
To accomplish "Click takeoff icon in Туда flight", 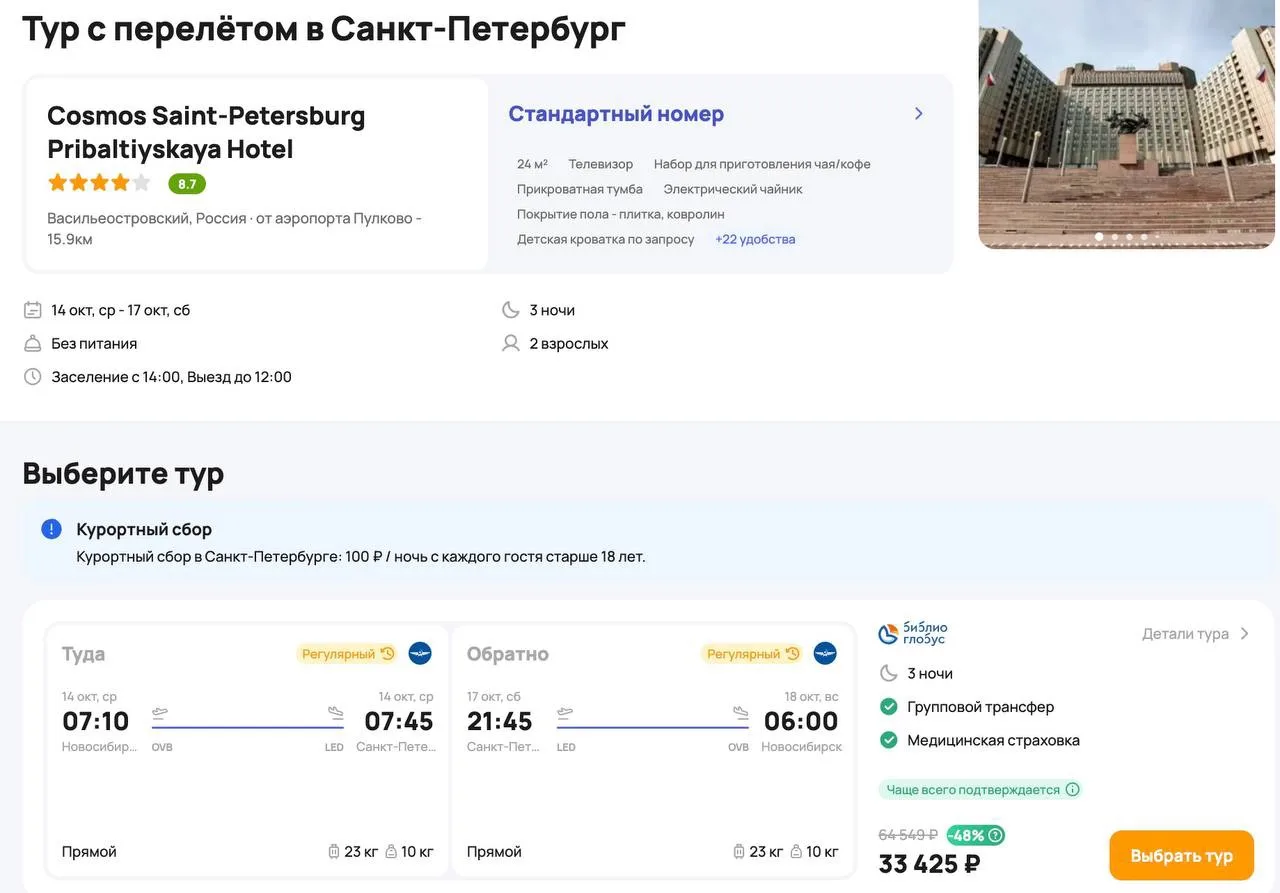I will (x=160, y=713).
